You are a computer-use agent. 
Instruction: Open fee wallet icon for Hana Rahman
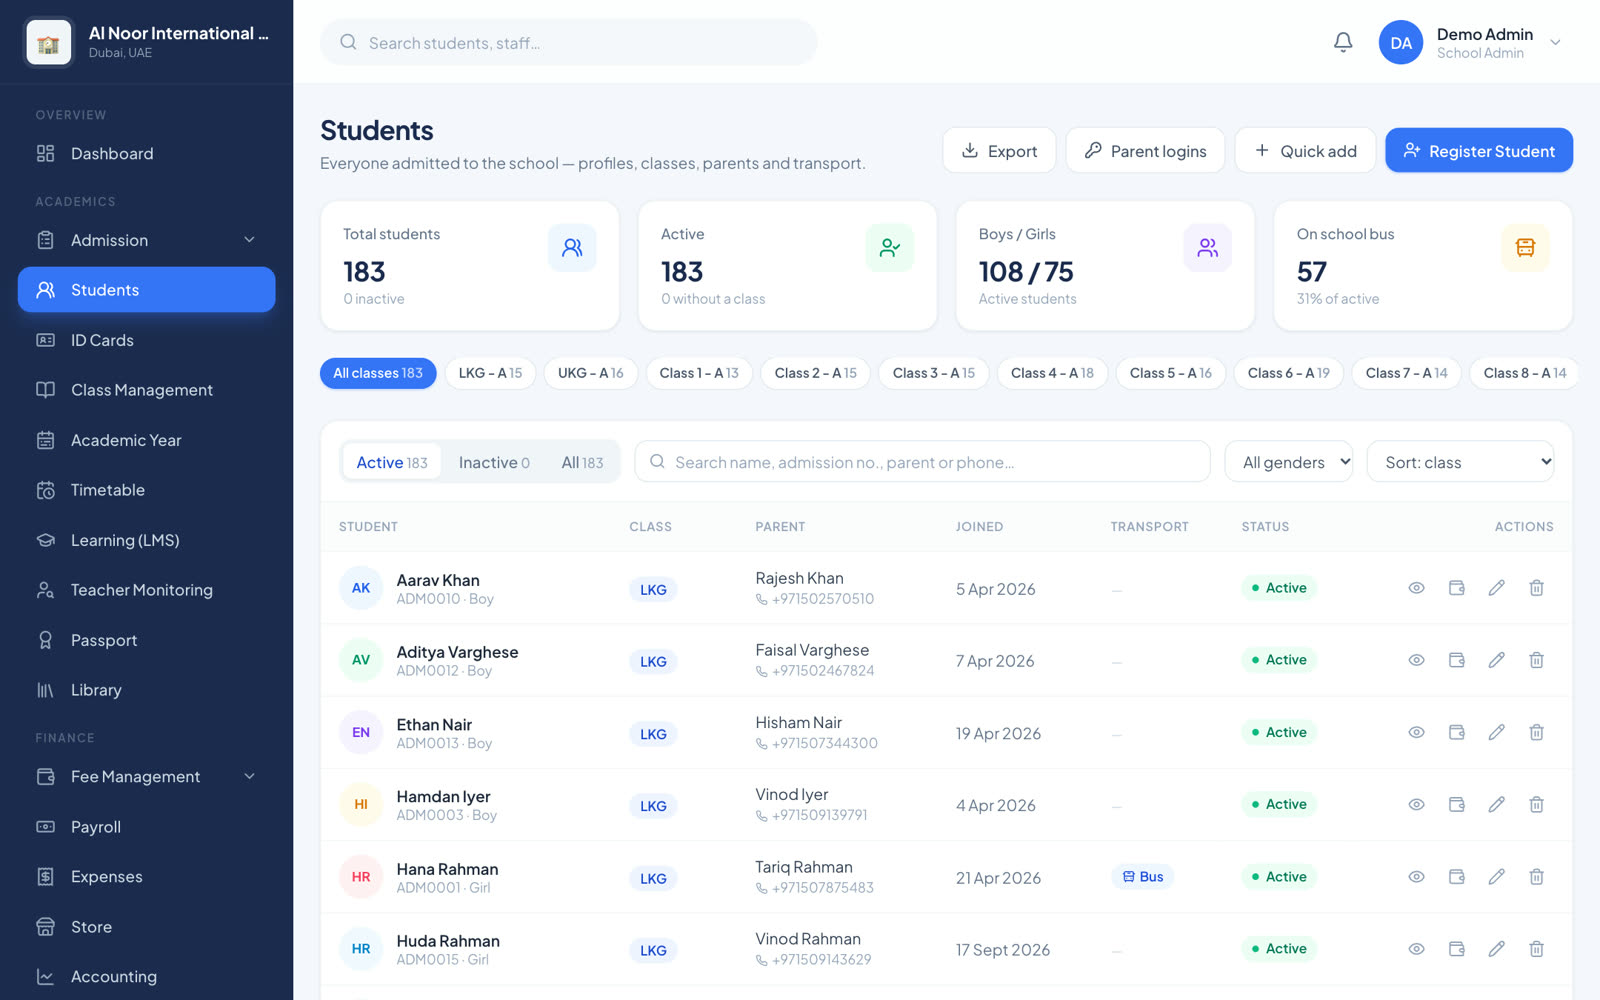click(x=1456, y=877)
